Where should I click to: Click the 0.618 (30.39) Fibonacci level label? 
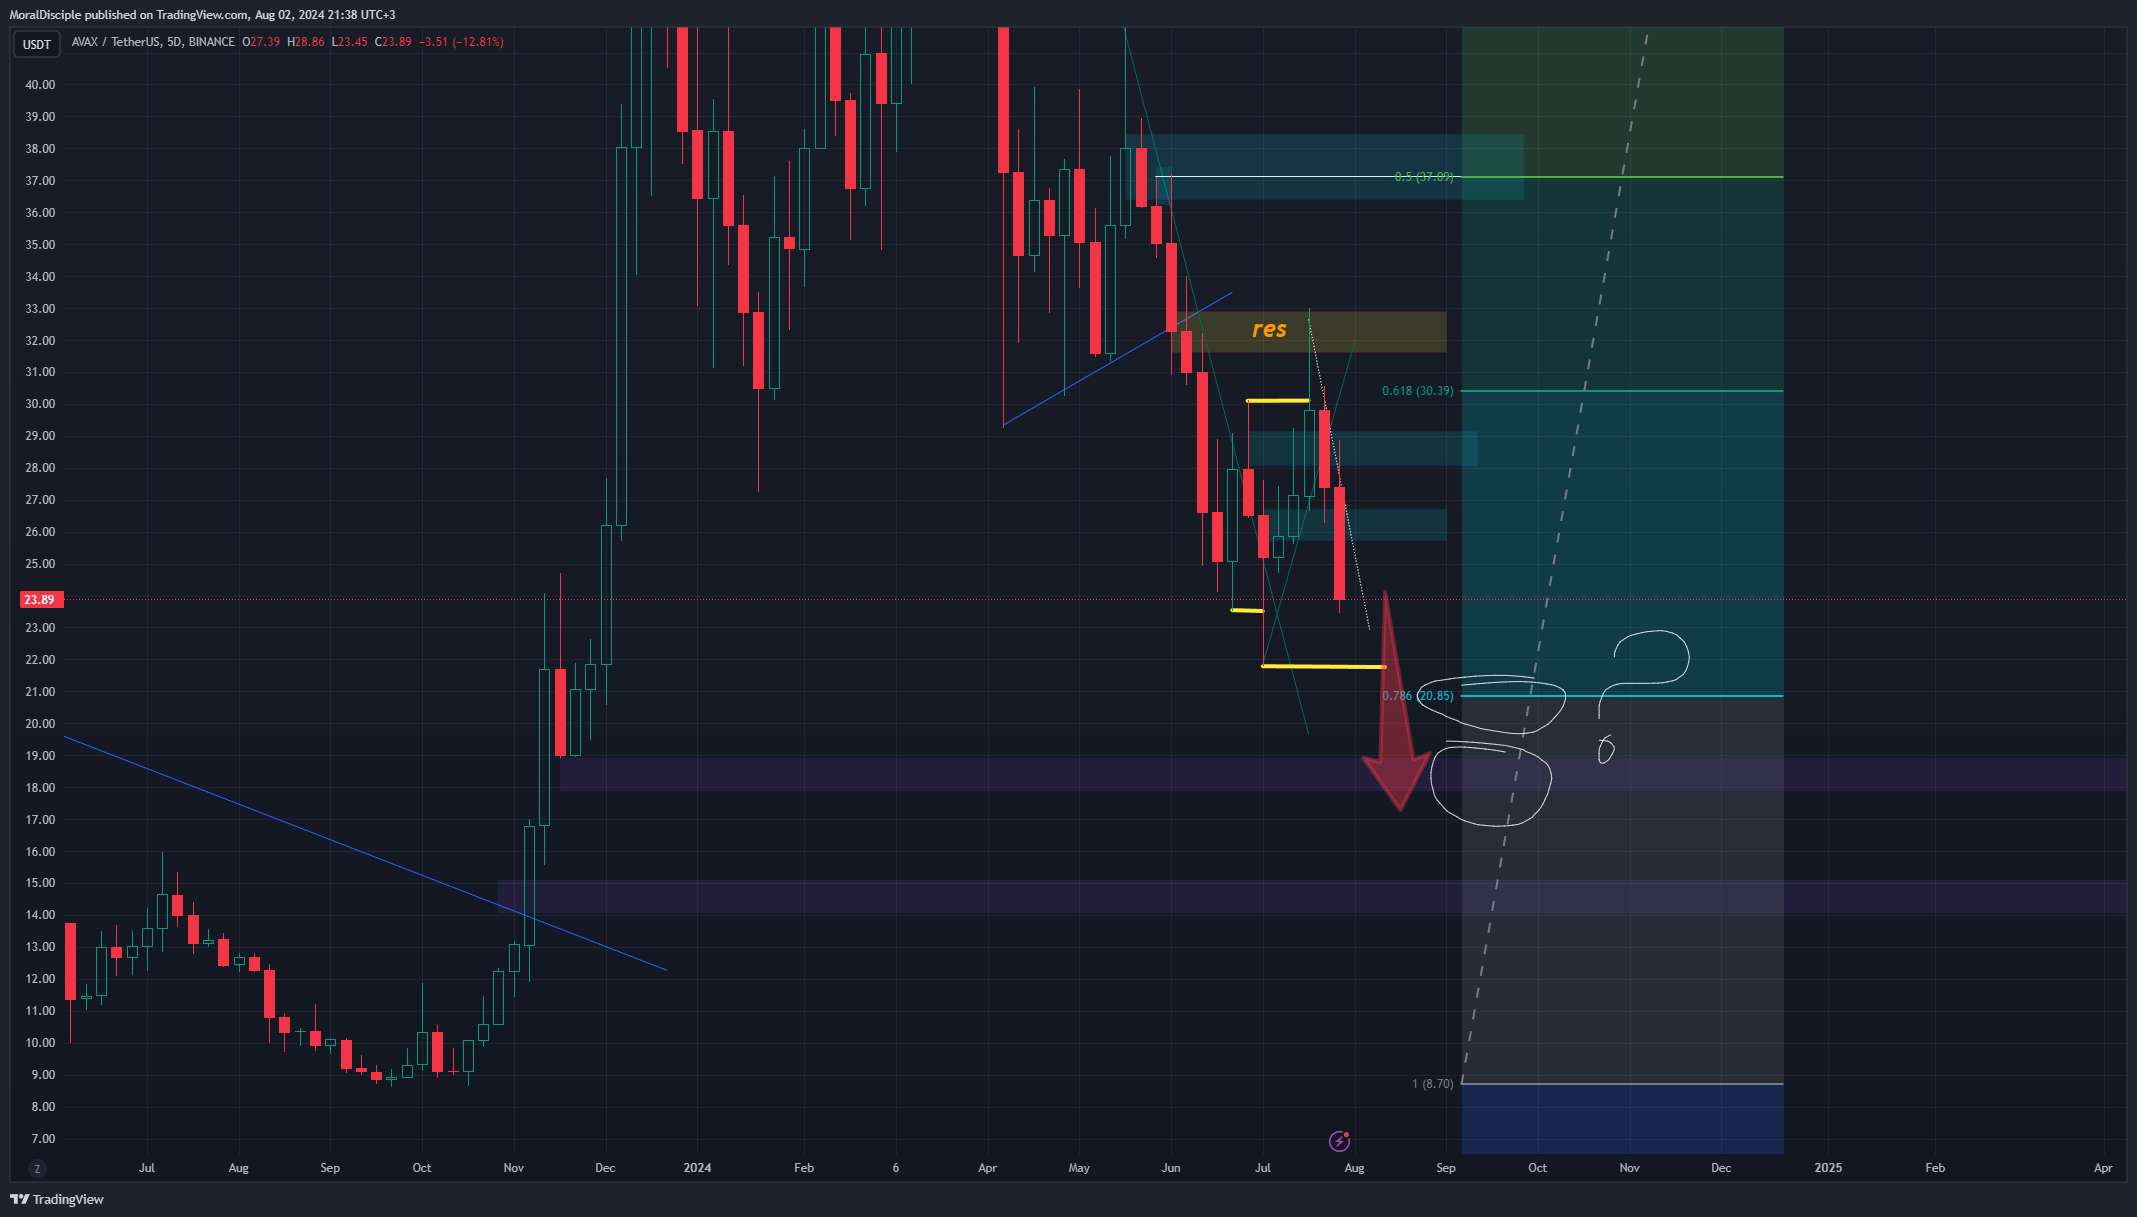1418,391
